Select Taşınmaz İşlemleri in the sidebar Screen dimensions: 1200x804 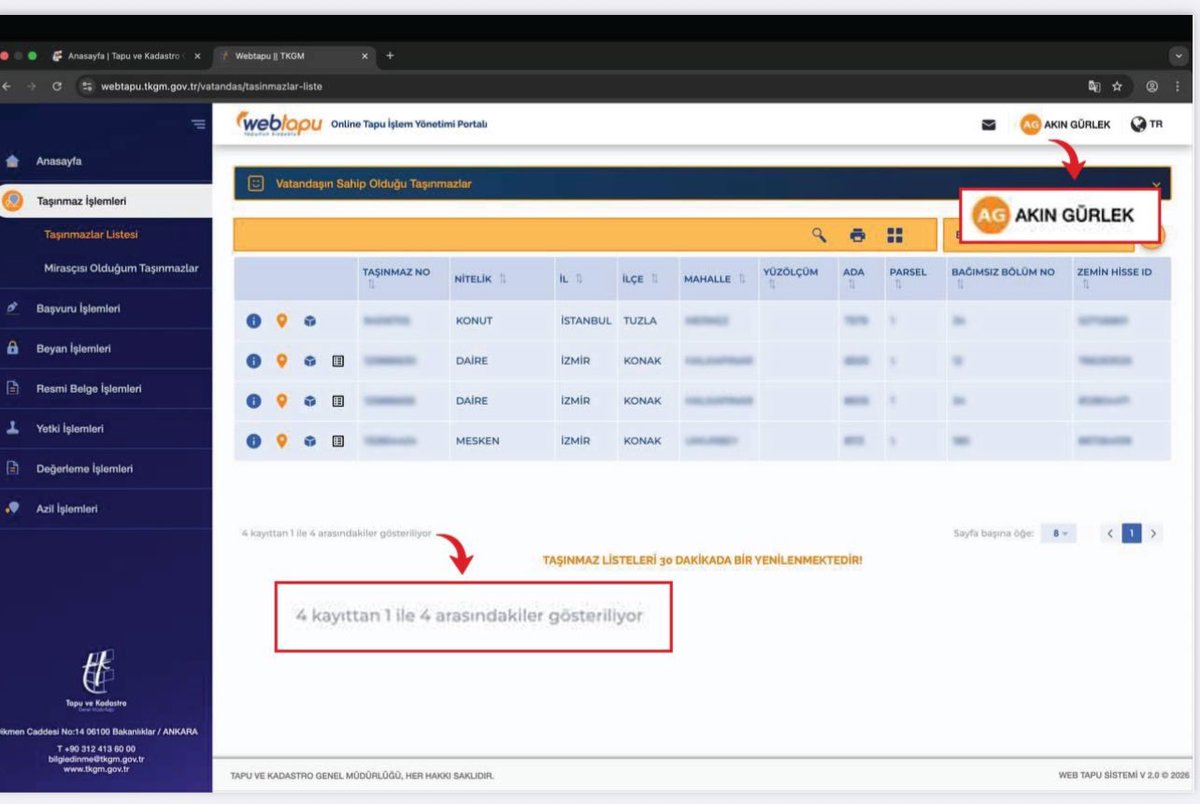[106, 201]
